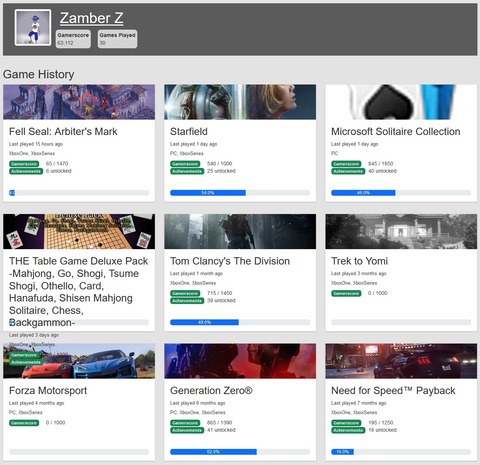Open Microsoft Solitaire Collection spade banner
The image size is (480, 465).
[x=401, y=102]
